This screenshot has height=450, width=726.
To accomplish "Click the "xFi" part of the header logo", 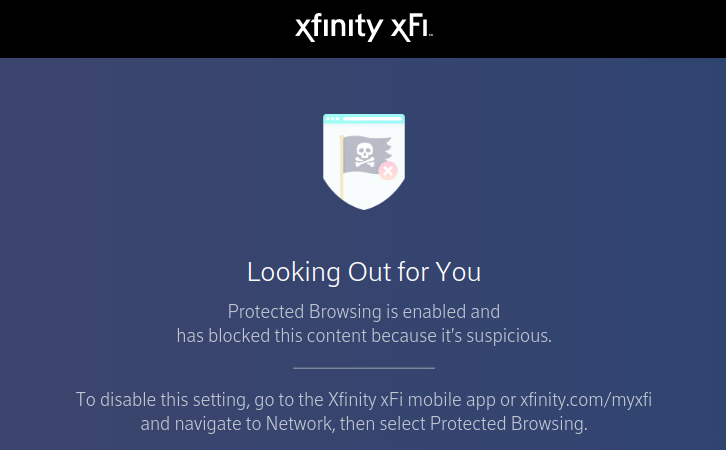I will point(411,28).
